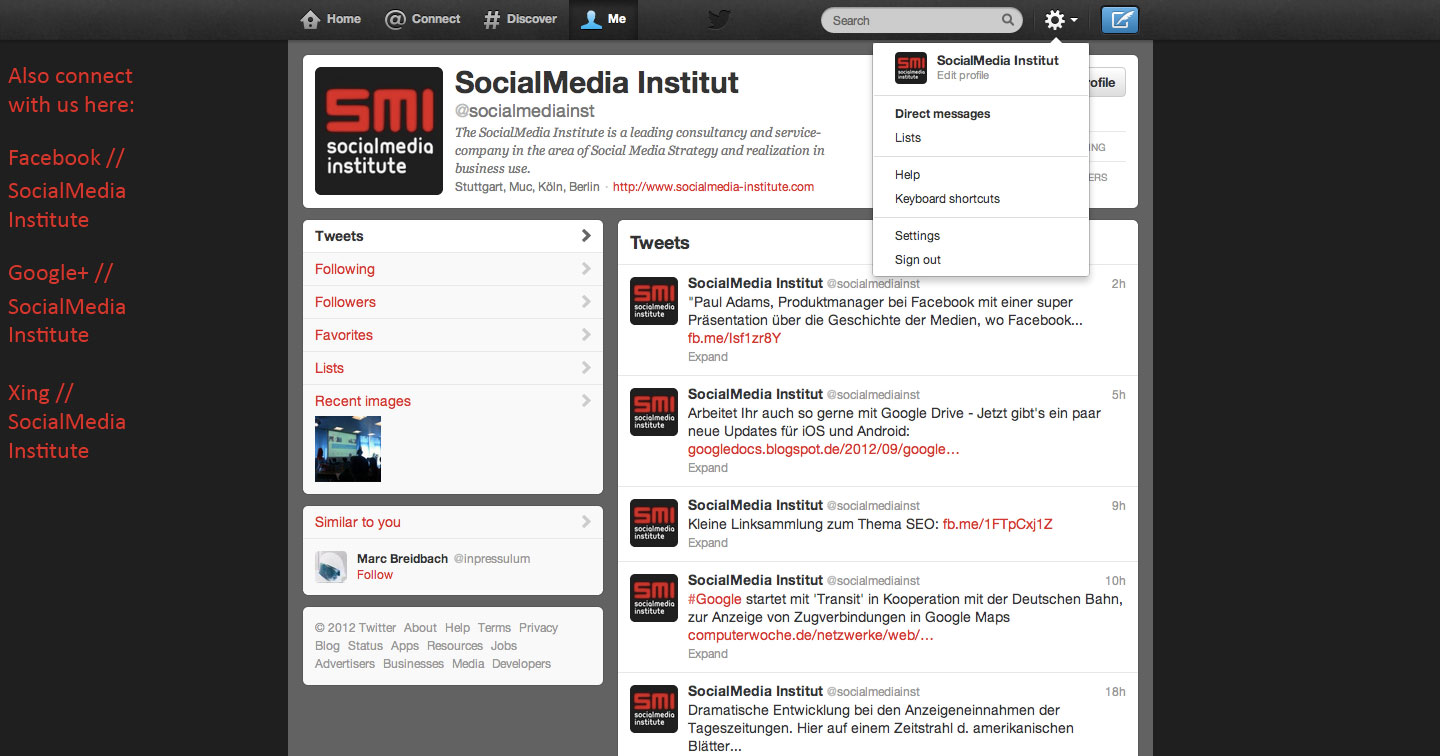Click Marc Breidbach's avatar icon

pos(331,566)
